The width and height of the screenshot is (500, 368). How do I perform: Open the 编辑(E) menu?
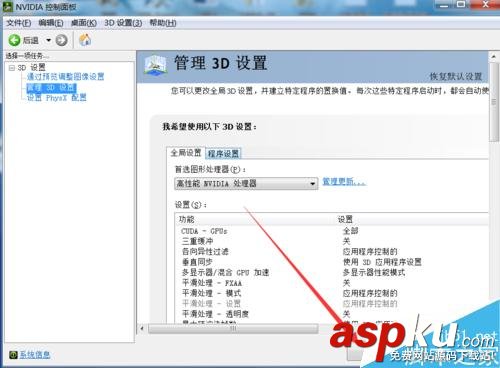[x=51, y=23]
